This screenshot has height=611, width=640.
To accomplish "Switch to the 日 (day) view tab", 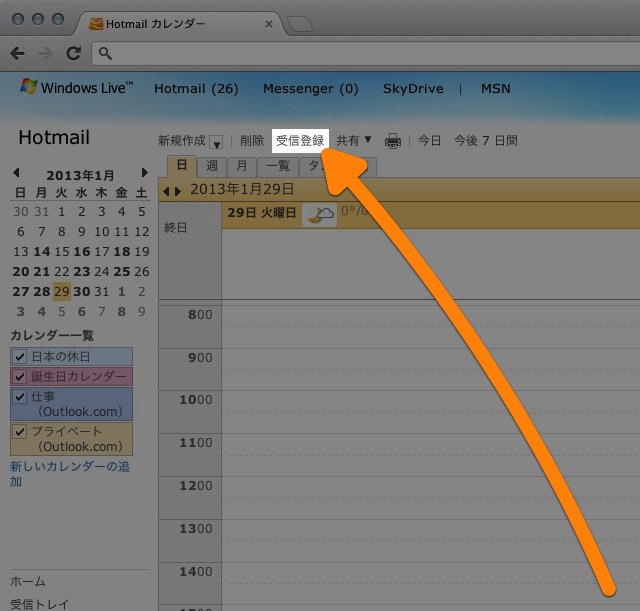I will click(x=182, y=166).
